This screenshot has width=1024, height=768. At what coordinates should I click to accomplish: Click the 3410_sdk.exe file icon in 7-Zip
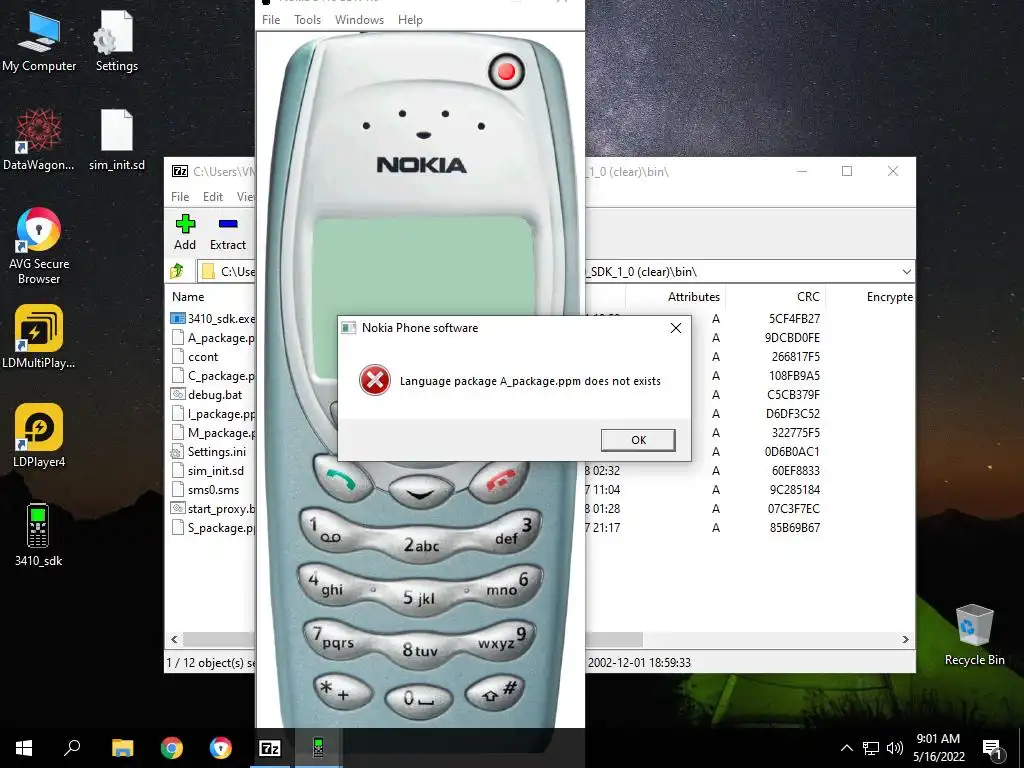[x=178, y=319]
